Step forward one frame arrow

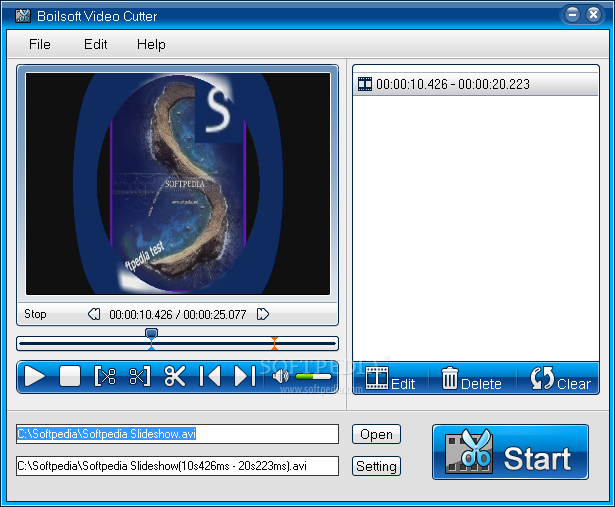pos(263,314)
